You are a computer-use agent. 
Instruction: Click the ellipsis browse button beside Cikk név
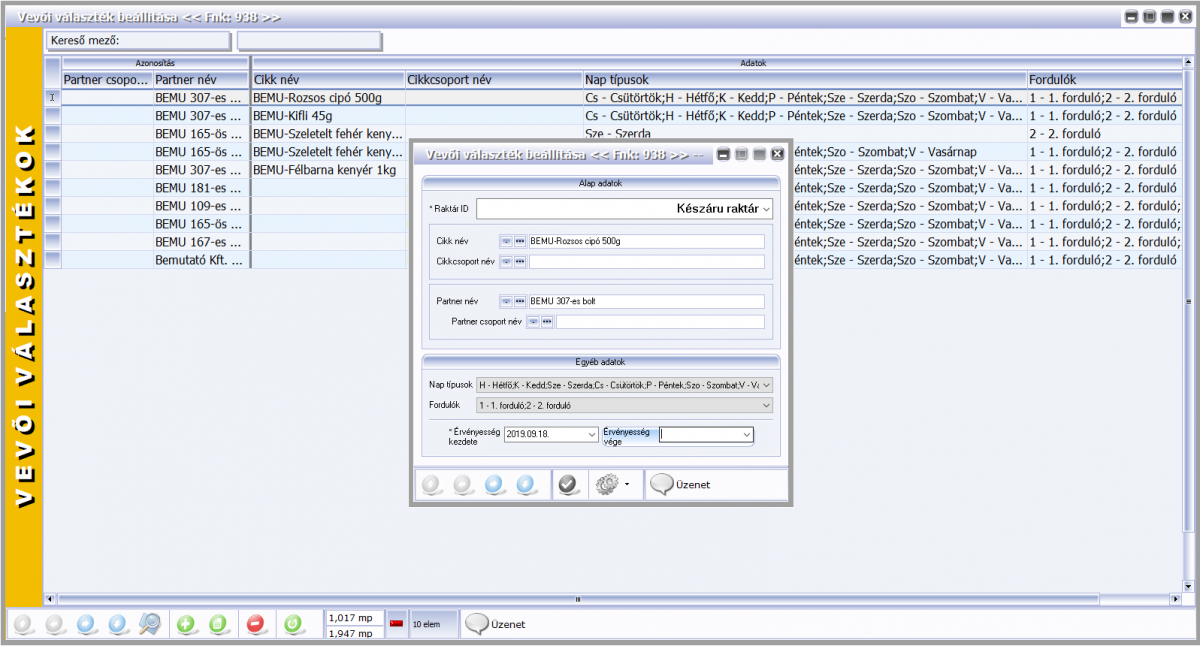pyautogui.click(x=520, y=242)
